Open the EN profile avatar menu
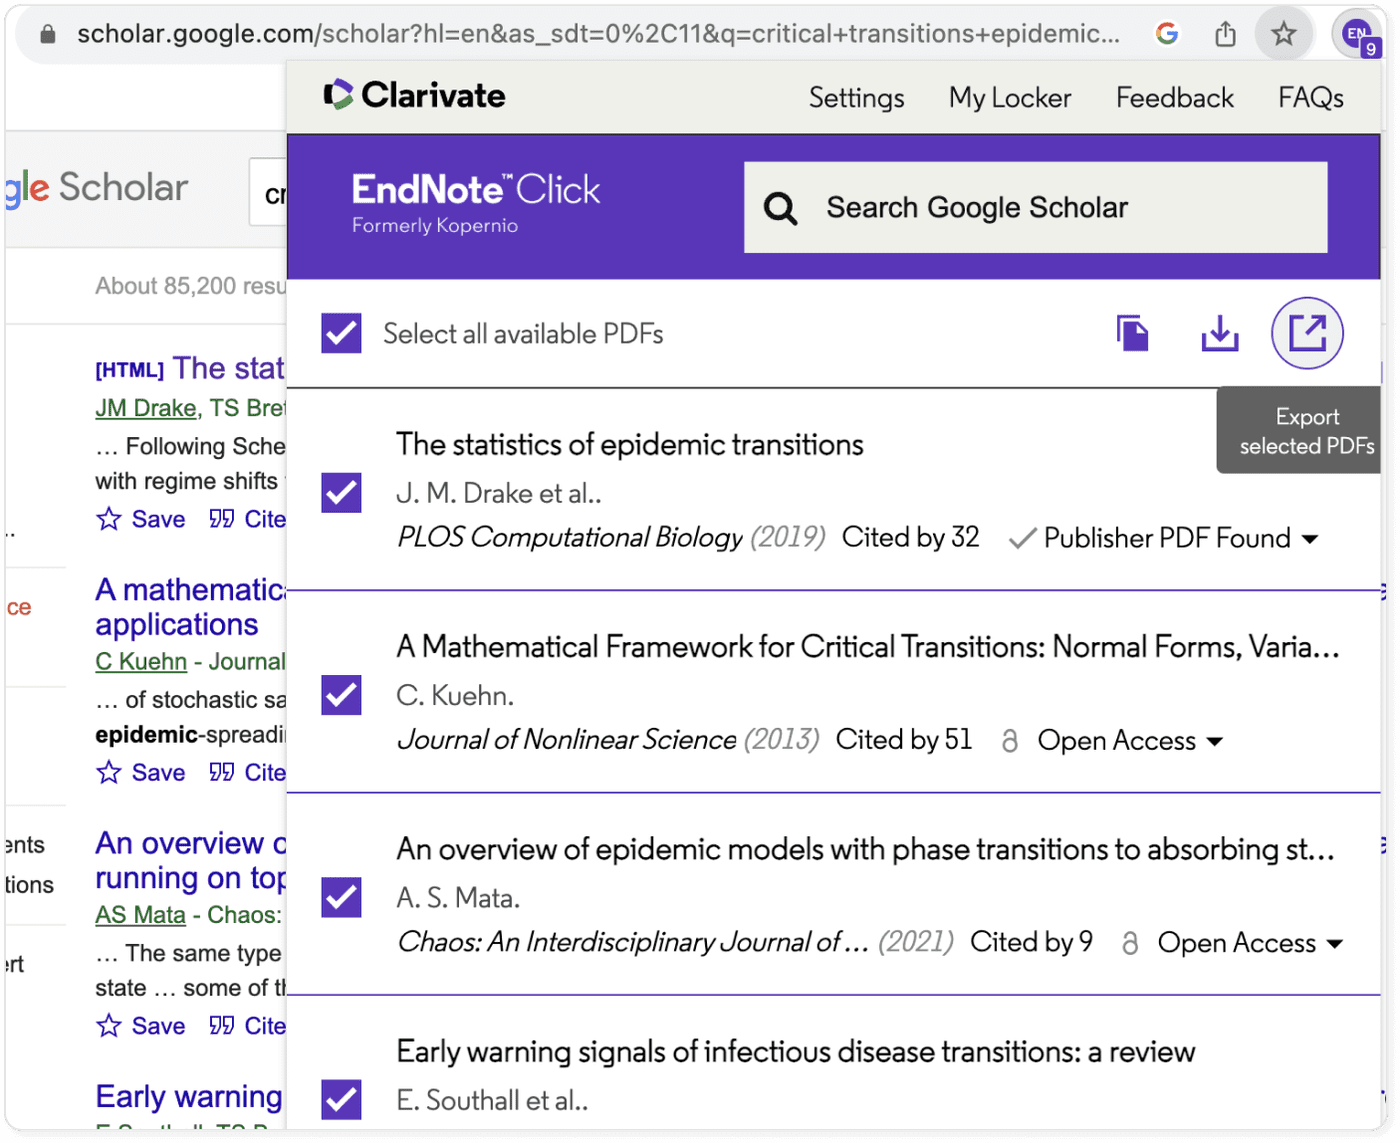 pos(1356,33)
